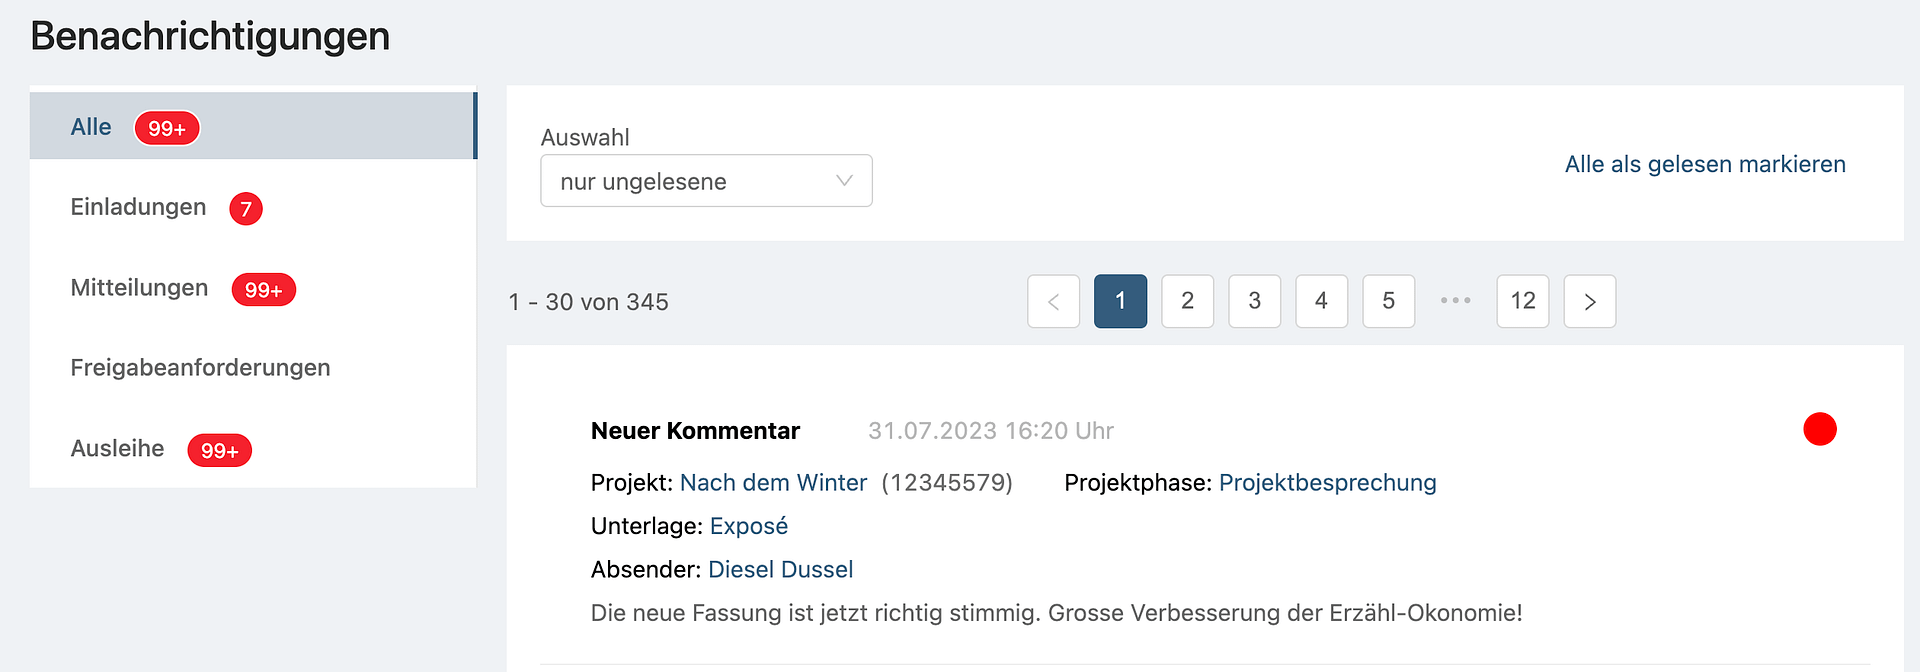The height and width of the screenshot is (672, 1920).
Task: Open the Projektbesprechung phase link
Action: (x=1327, y=483)
